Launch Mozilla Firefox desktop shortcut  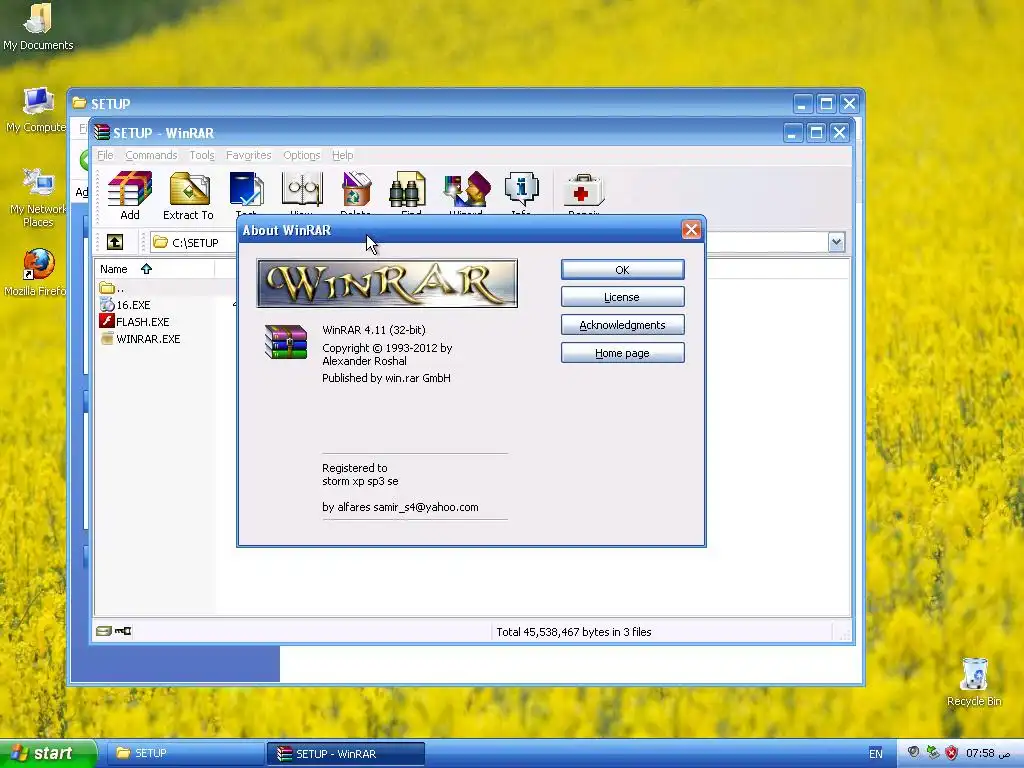(x=37, y=272)
